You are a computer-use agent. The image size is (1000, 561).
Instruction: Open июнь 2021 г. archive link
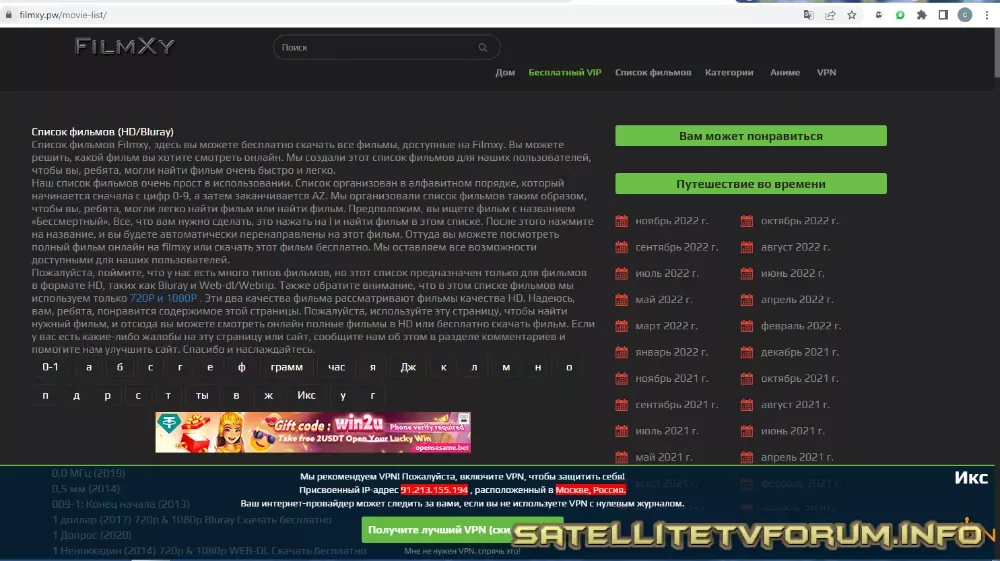(792, 430)
